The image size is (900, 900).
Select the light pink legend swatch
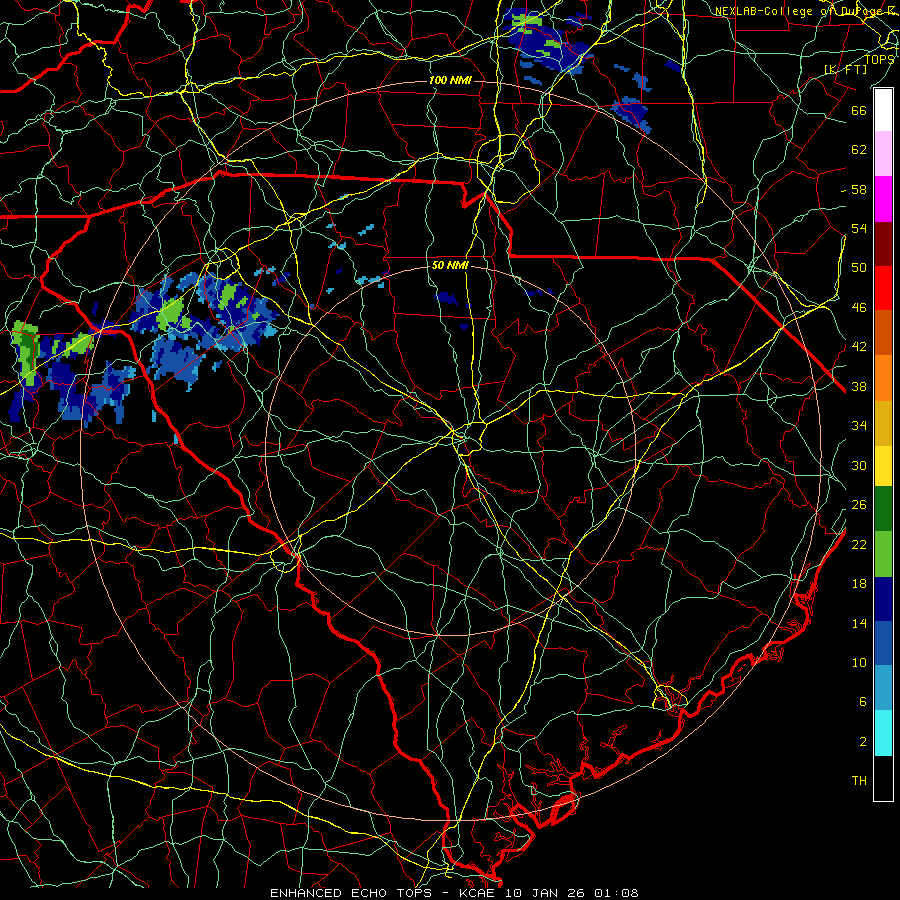click(x=883, y=154)
